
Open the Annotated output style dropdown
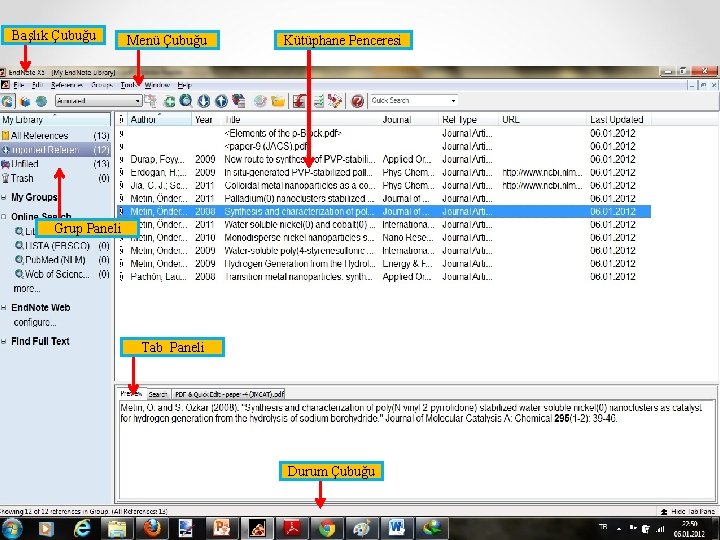[x=98, y=101]
